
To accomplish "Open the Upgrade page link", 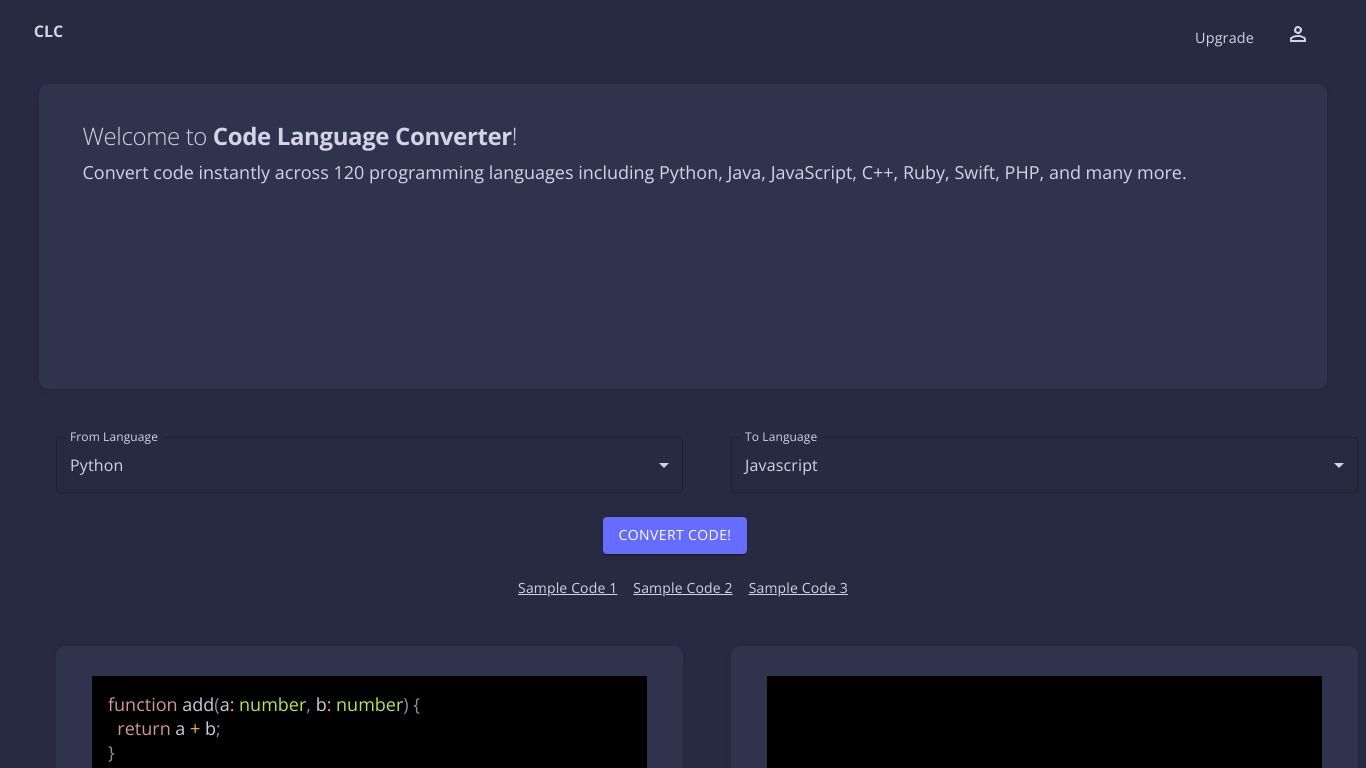I will [1224, 37].
